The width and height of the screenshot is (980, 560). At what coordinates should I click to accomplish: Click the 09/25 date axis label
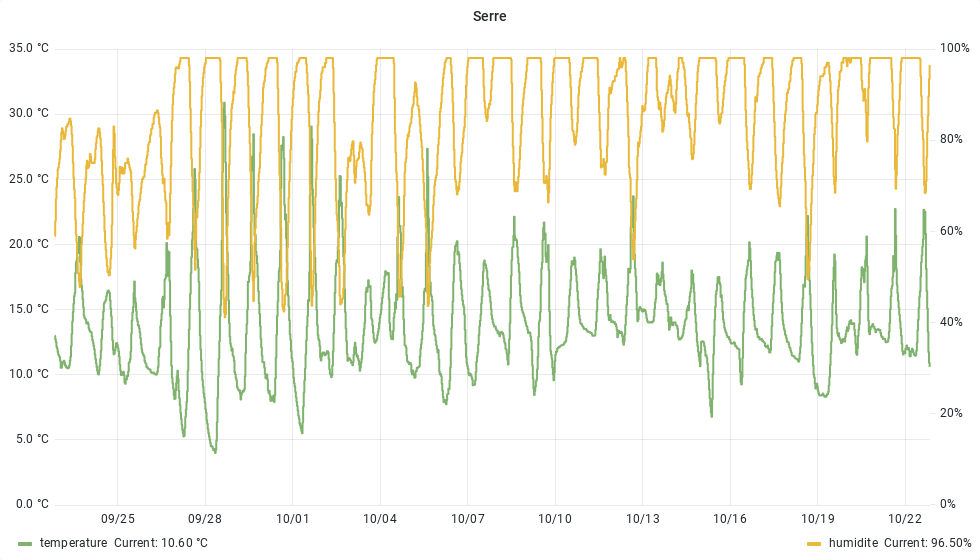click(118, 519)
